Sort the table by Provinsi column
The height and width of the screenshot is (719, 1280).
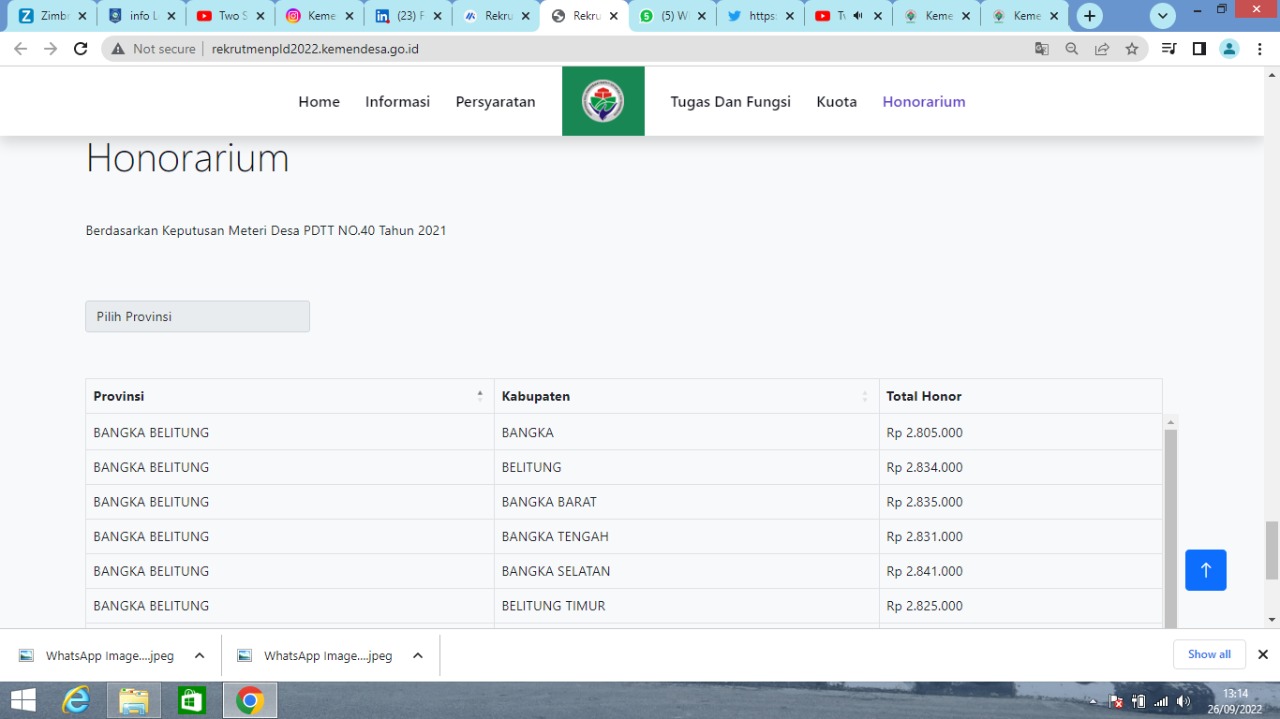(x=479, y=396)
